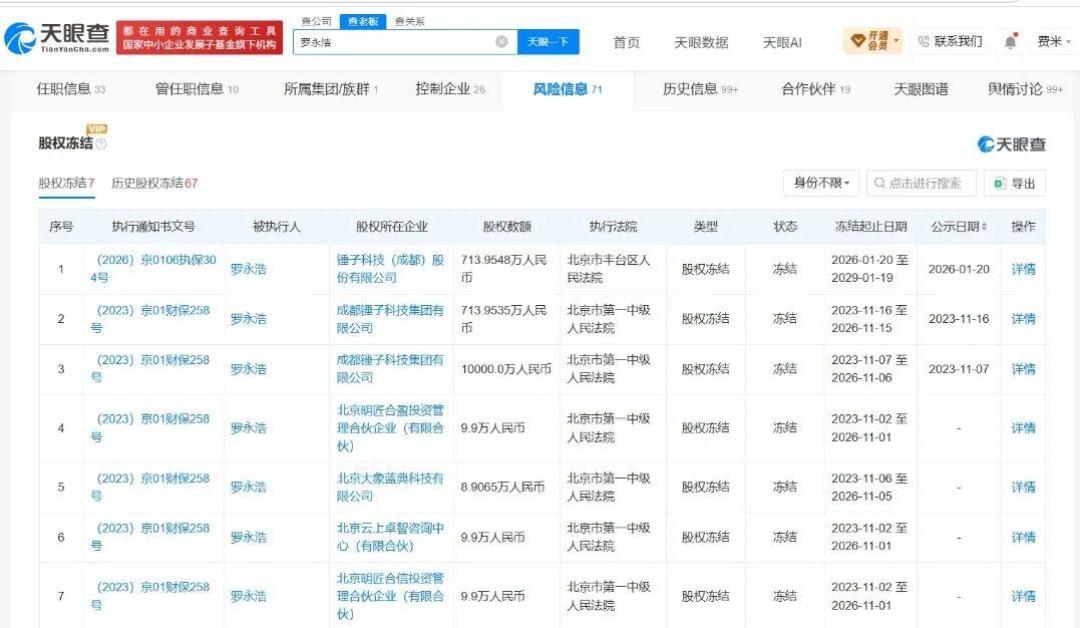Open 详情 for row 7
Screen dimensions: 1080x628
(x=1023, y=596)
